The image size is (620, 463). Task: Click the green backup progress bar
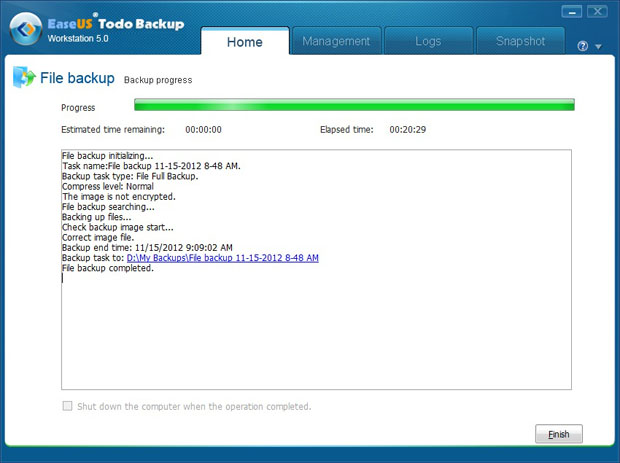coord(354,105)
